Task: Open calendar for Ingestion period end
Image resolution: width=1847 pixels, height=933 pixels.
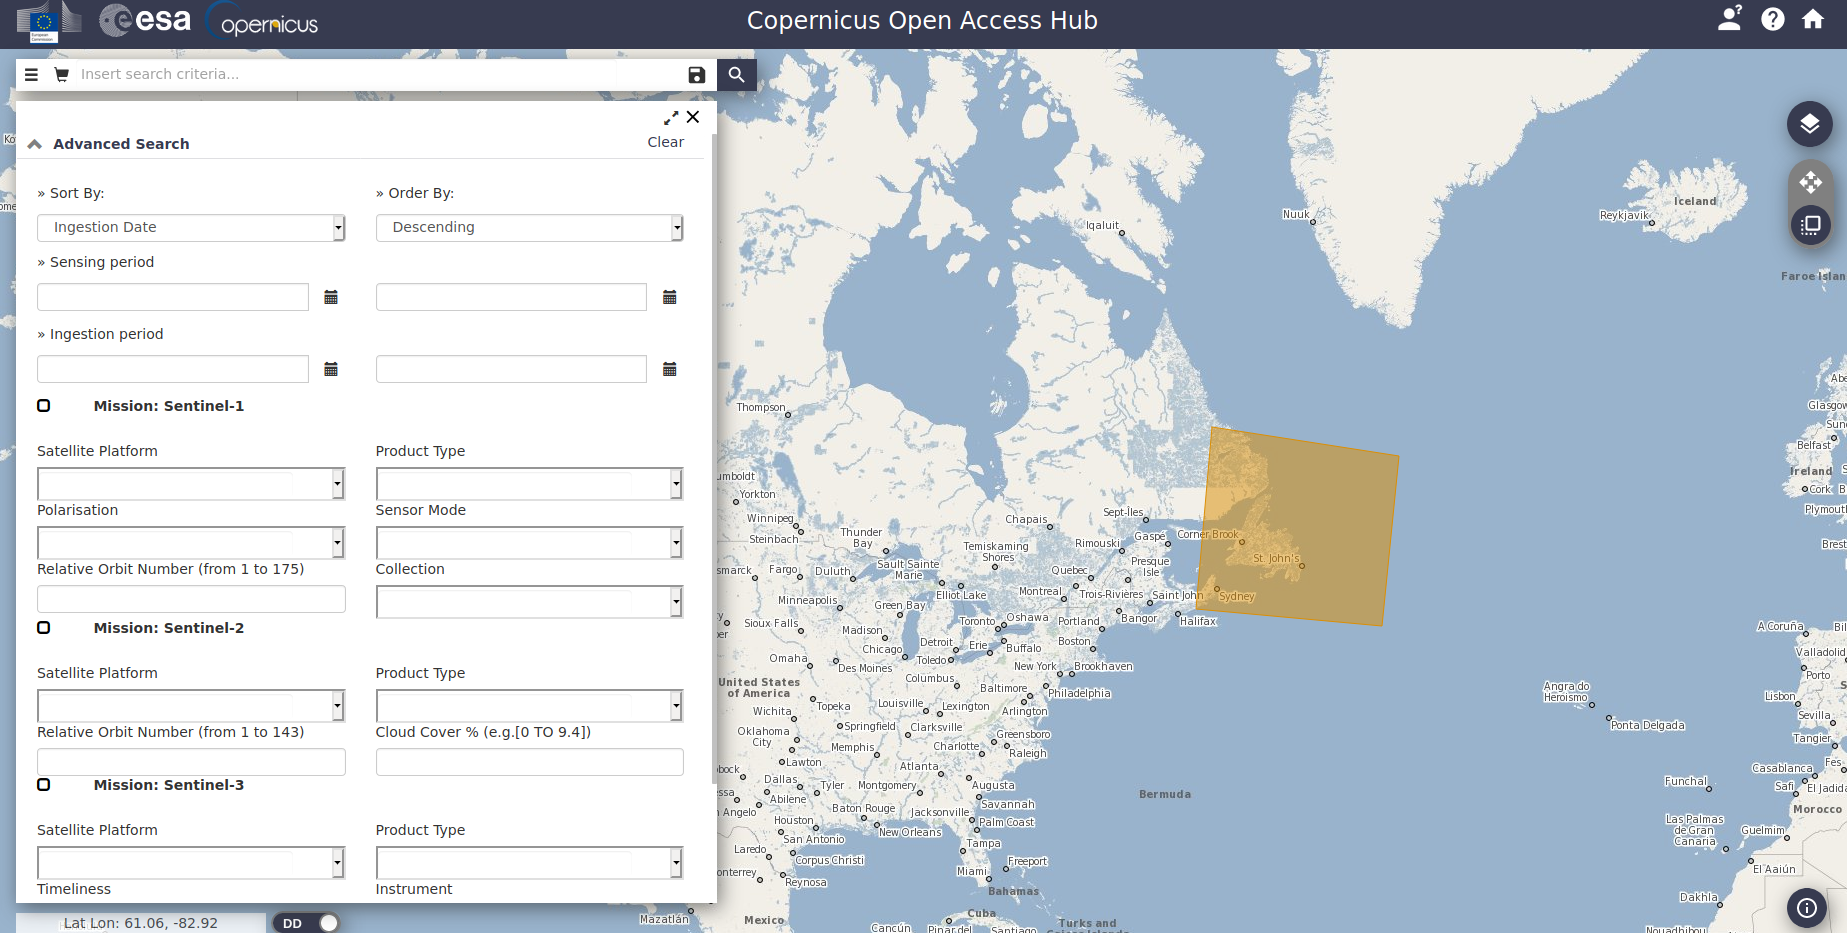Action: click(x=670, y=369)
